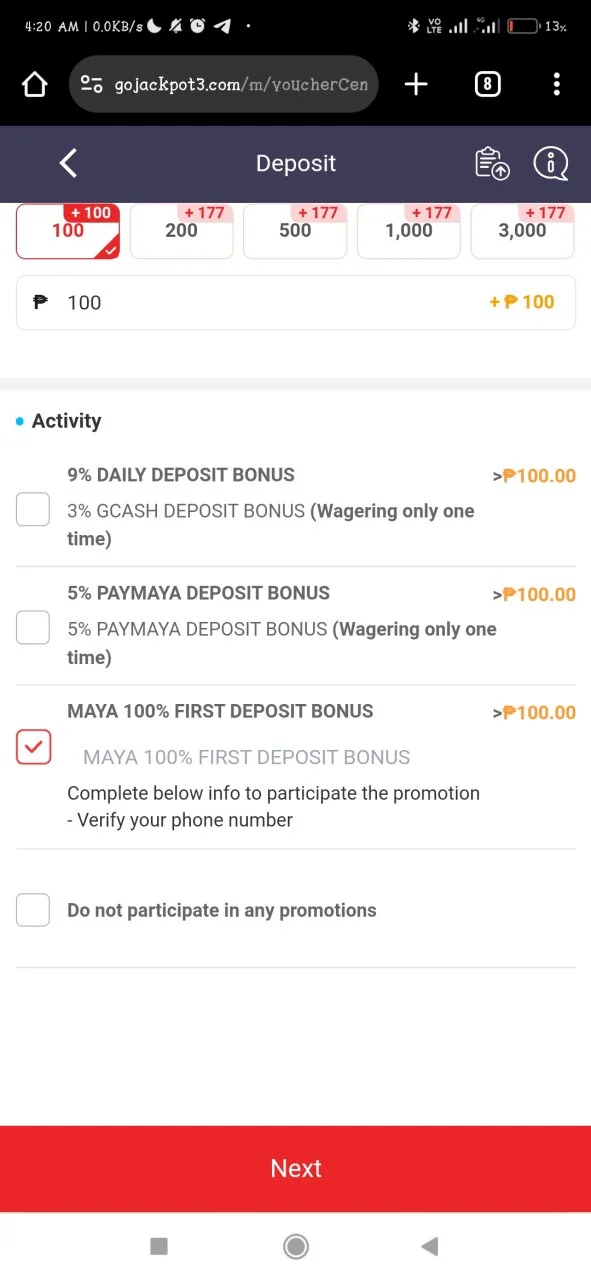
Task: Open a new browser tab with plus icon
Action: coord(416,85)
